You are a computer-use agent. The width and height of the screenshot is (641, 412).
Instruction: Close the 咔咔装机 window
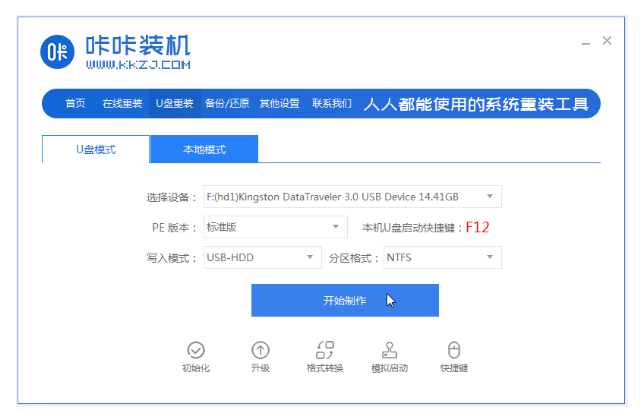[x=607, y=40]
